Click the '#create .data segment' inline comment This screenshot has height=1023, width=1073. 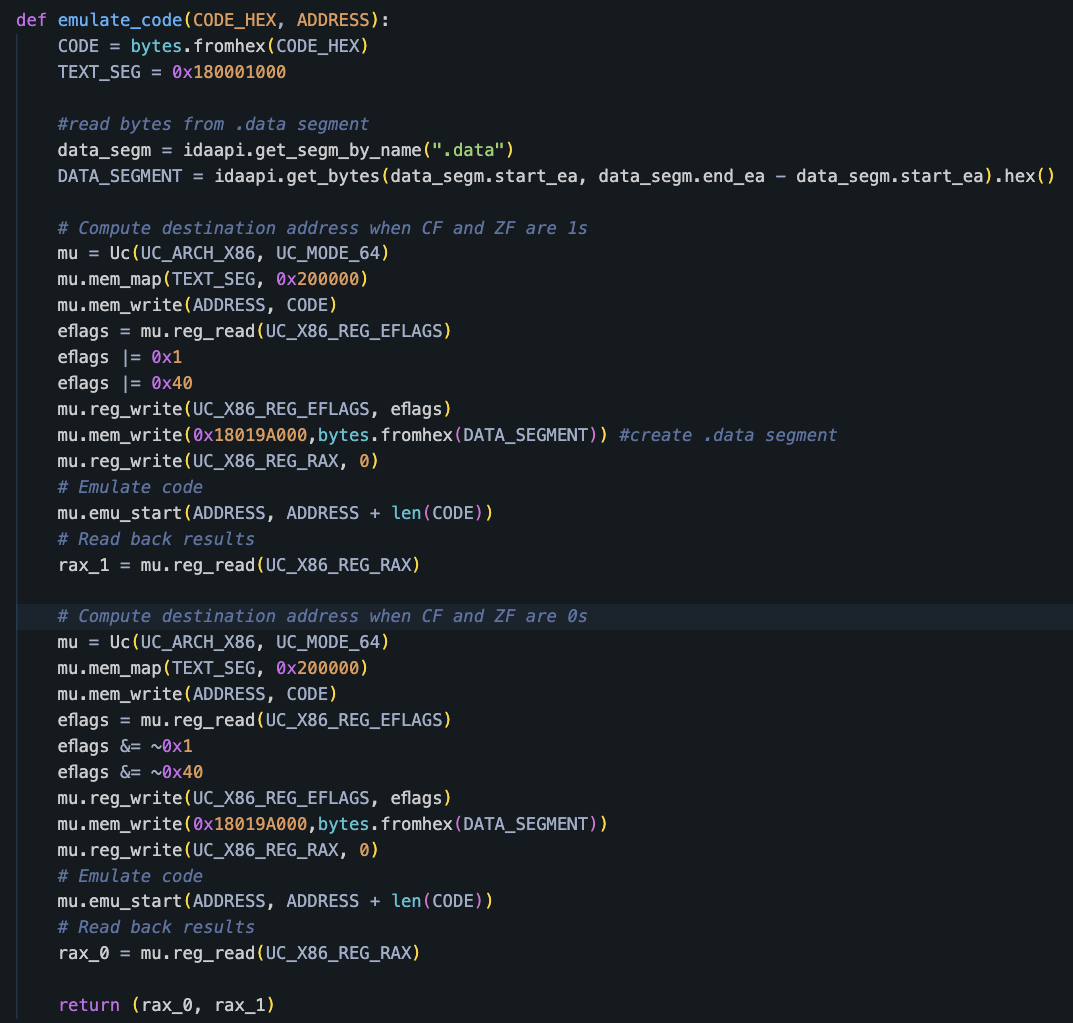coord(728,435)
